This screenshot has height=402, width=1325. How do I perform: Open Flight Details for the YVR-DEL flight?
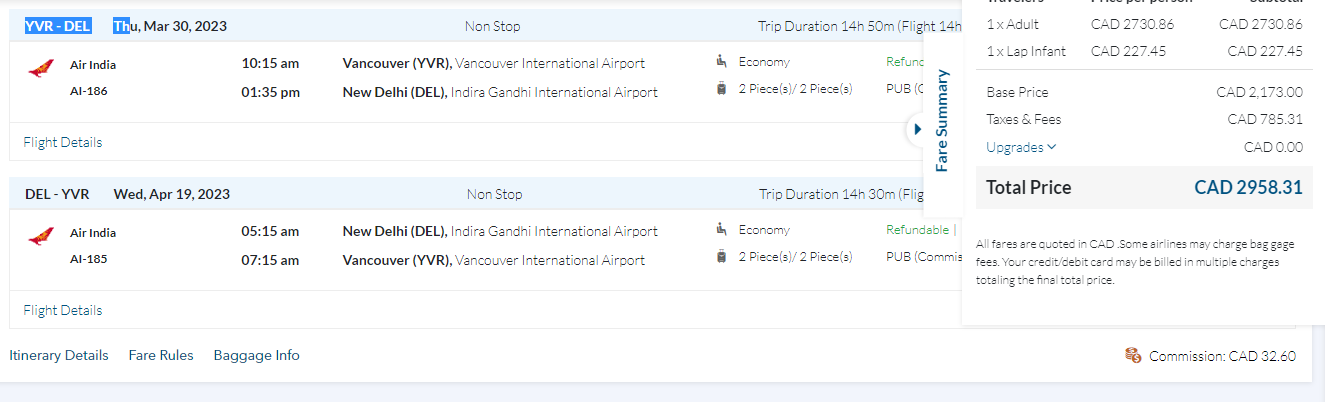click(63, 142)
